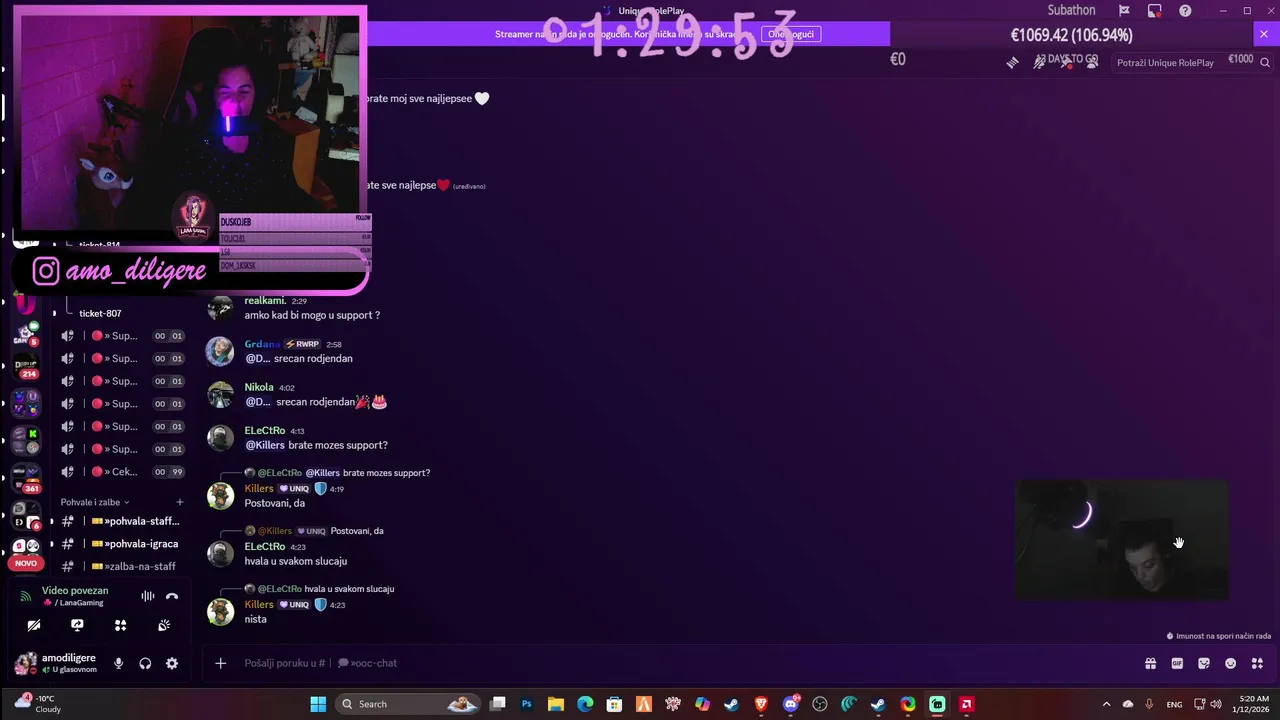Open Killers username on 'Postovani, da' message
Viewport: 1280px width, 720px height.
(x=259, y=489)
